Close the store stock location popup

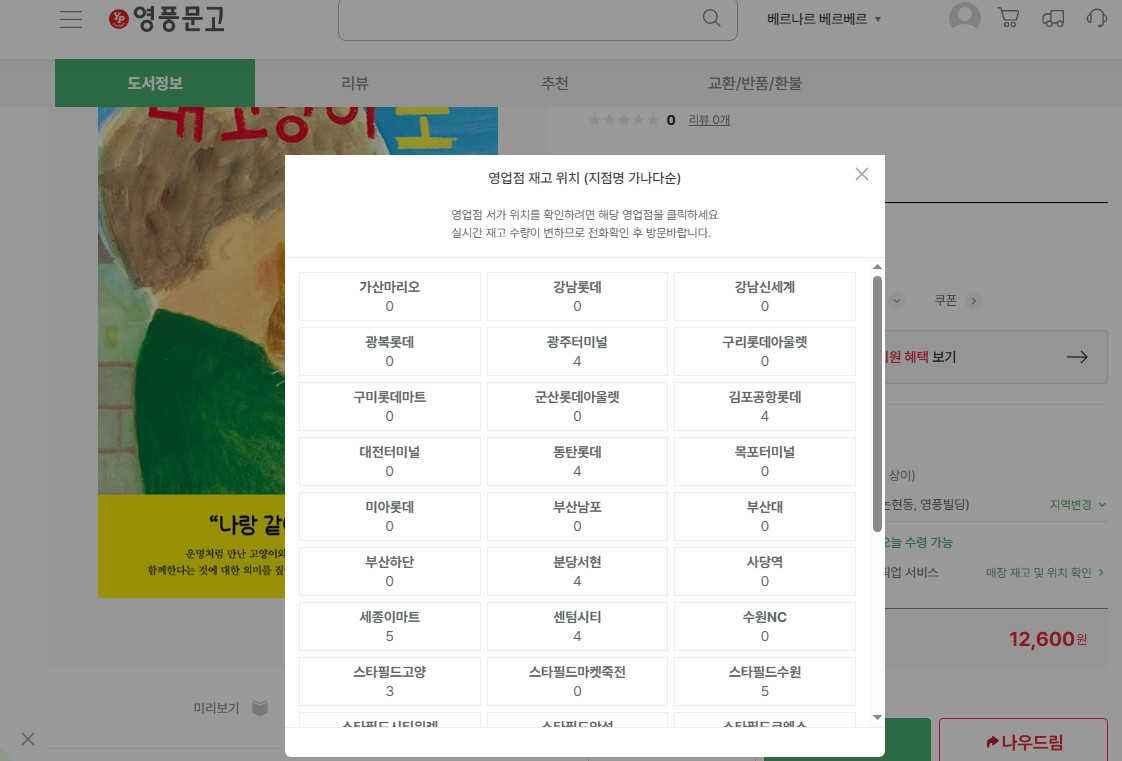click(861, 174)
